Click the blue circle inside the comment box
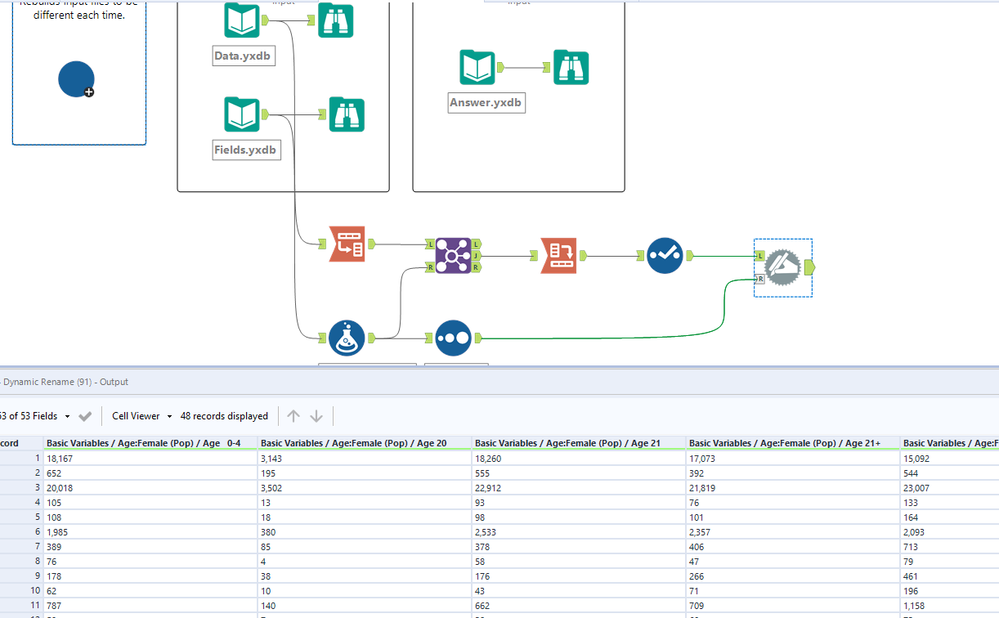 [76, 79]
